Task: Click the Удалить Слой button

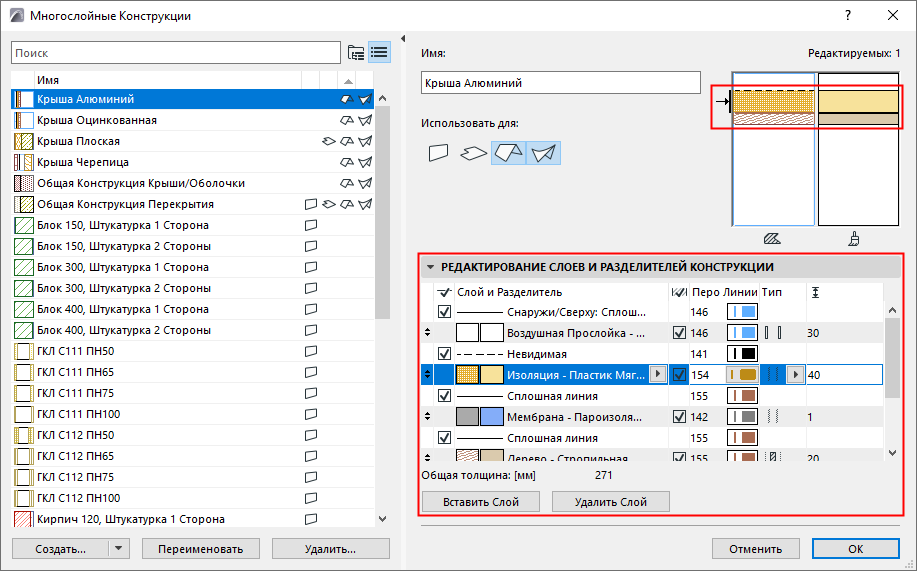Action: 611,502
